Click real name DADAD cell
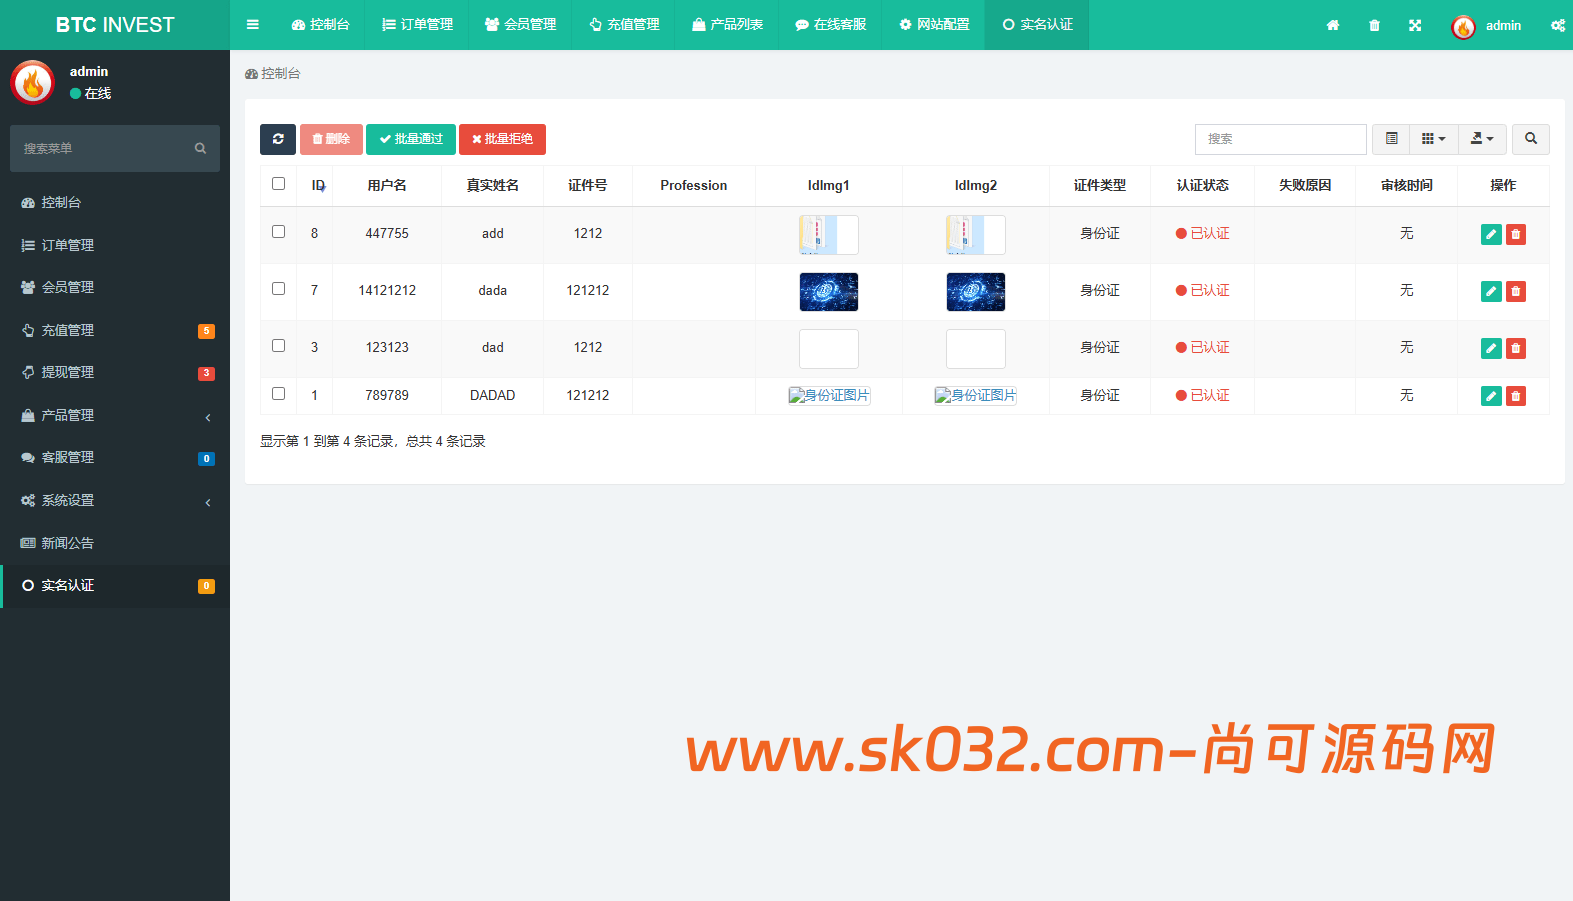1573x901 pixels. [493, 396]
